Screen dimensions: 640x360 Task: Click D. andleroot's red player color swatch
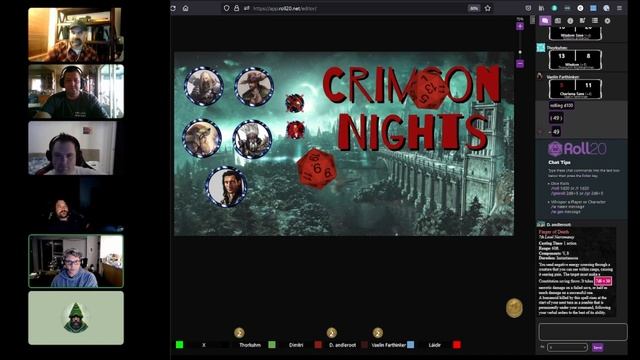(x=318, y=345)
